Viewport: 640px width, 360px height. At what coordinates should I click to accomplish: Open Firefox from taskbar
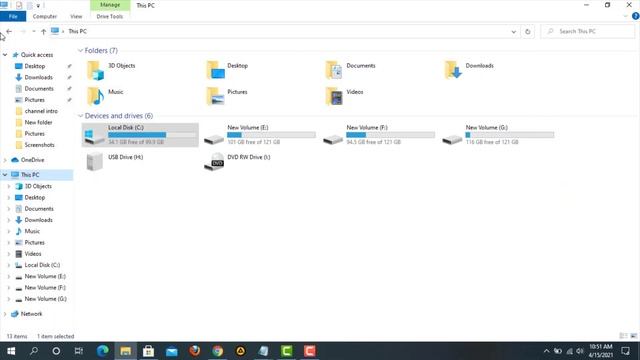pos(195,351)
